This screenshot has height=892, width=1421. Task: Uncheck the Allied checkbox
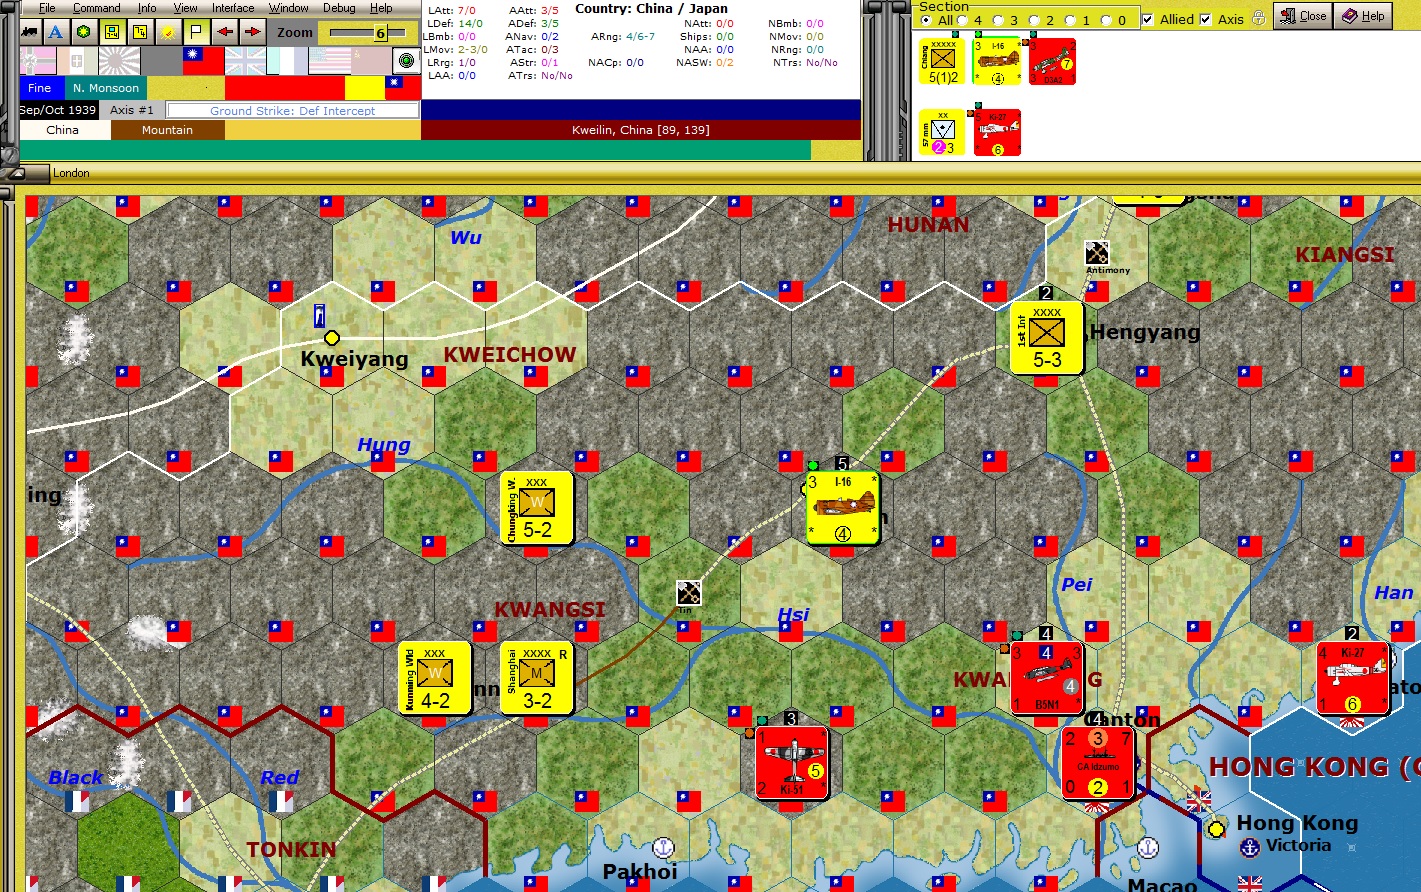pyautogui.click(x=1148, y=19)
